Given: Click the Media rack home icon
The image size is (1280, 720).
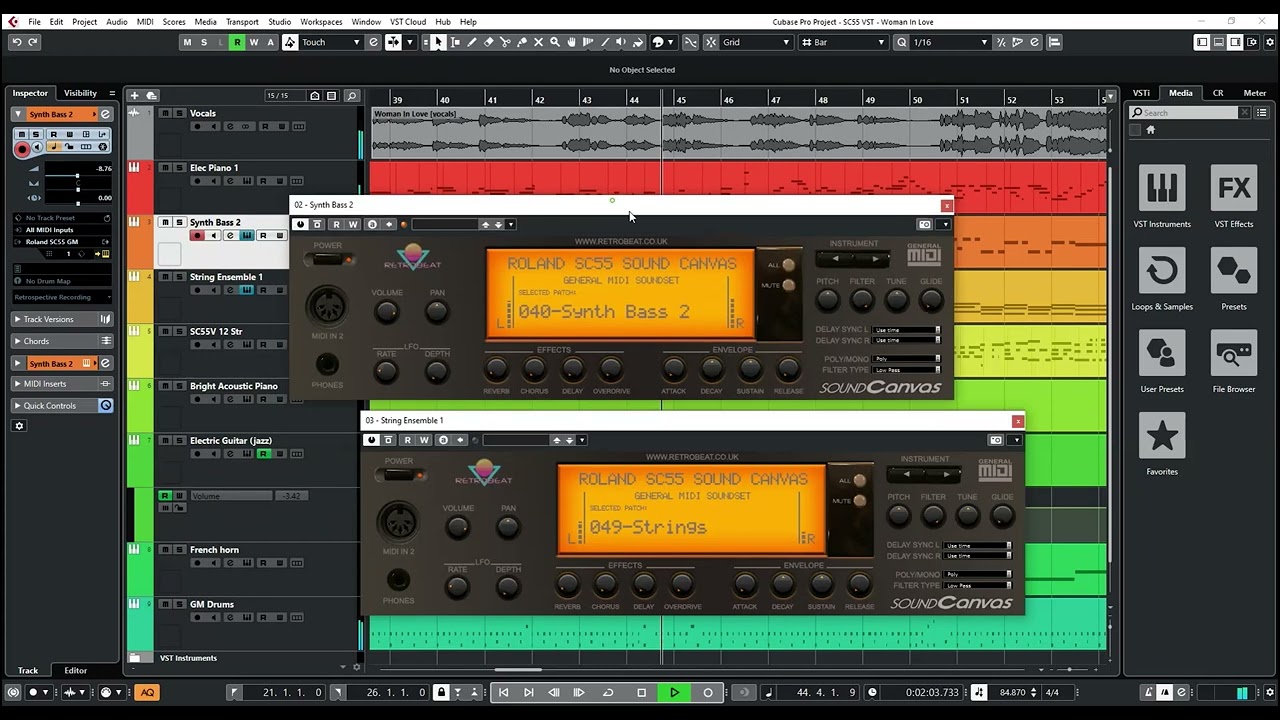Looking at the screenshot, I should pos(1150,130).
